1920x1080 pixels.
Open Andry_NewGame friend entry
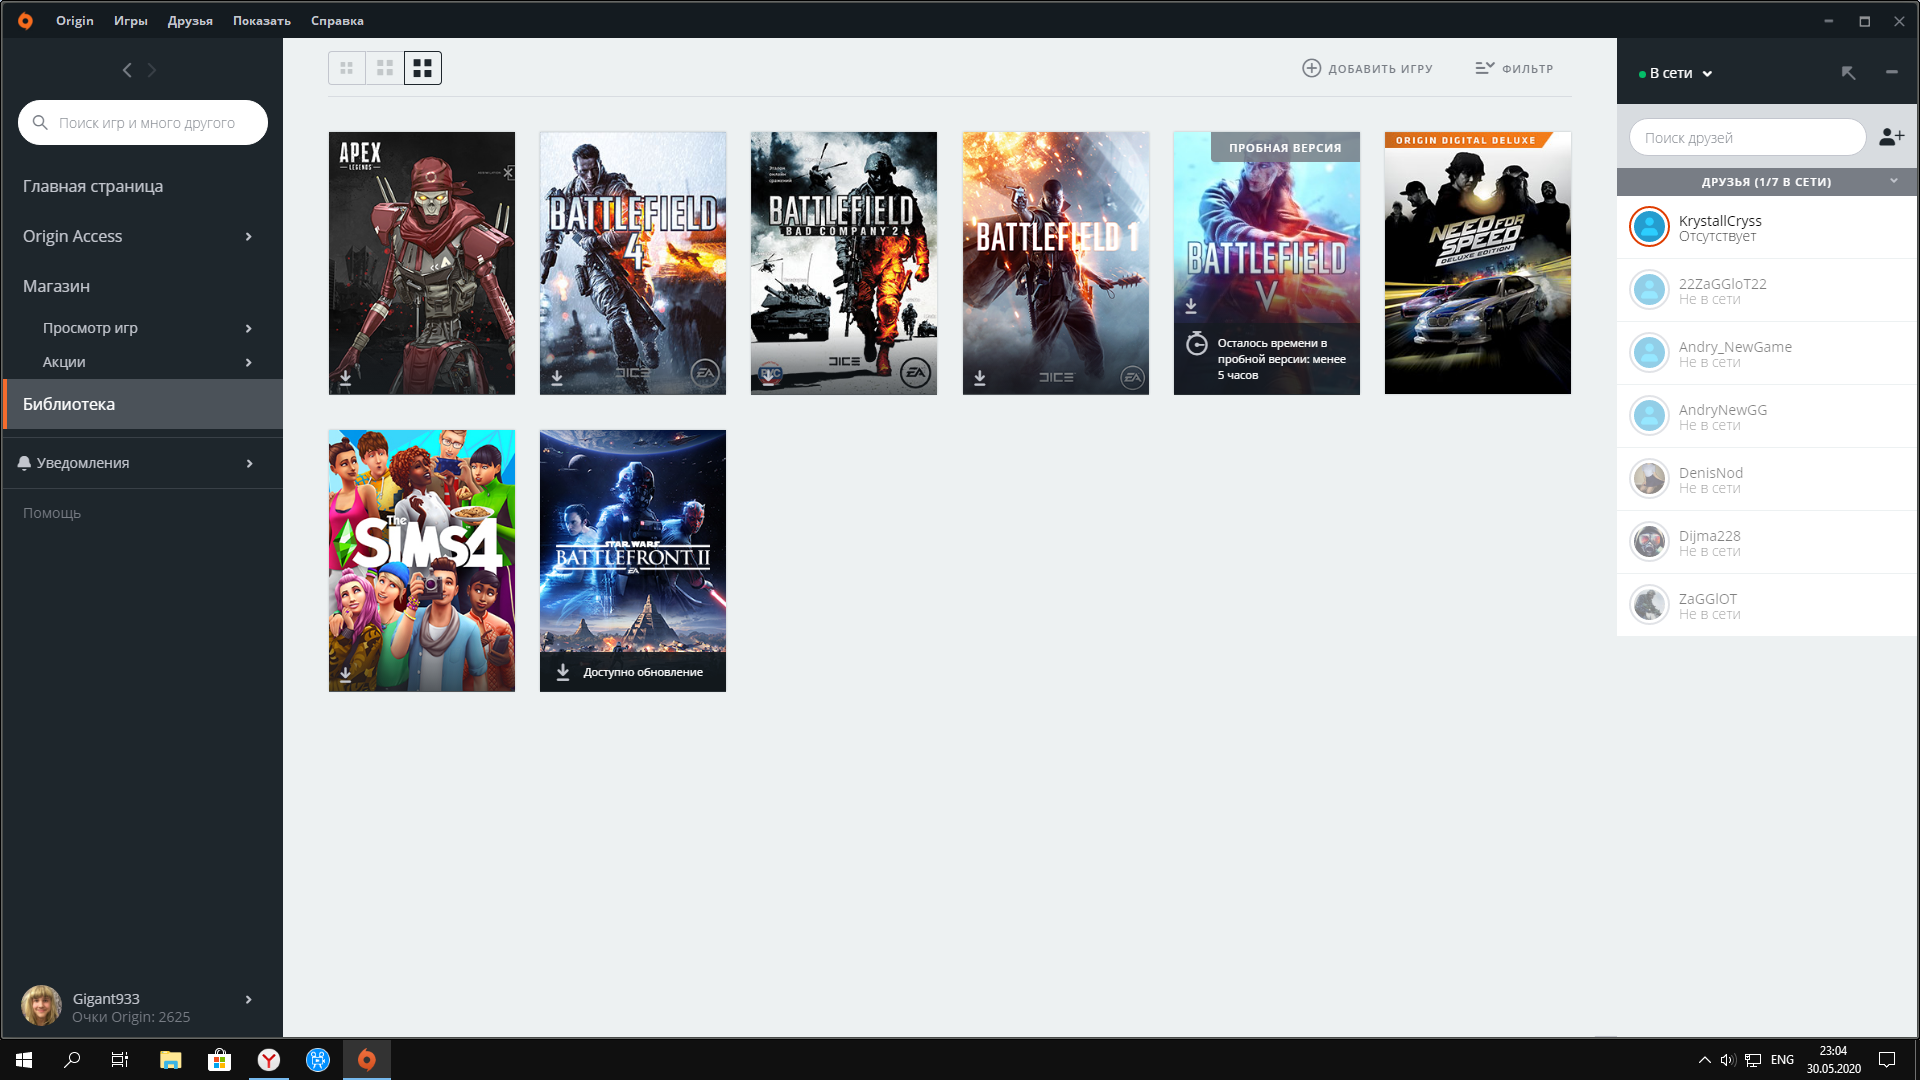point(1767,353)
